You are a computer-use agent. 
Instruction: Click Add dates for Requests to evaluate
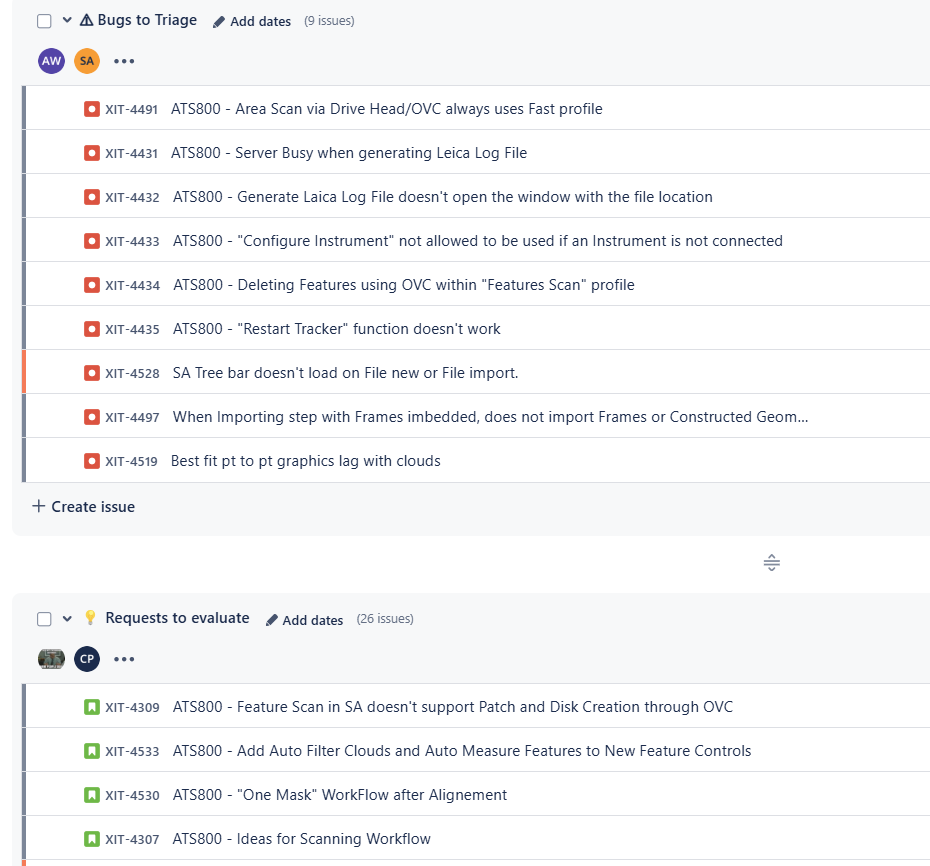304,620
